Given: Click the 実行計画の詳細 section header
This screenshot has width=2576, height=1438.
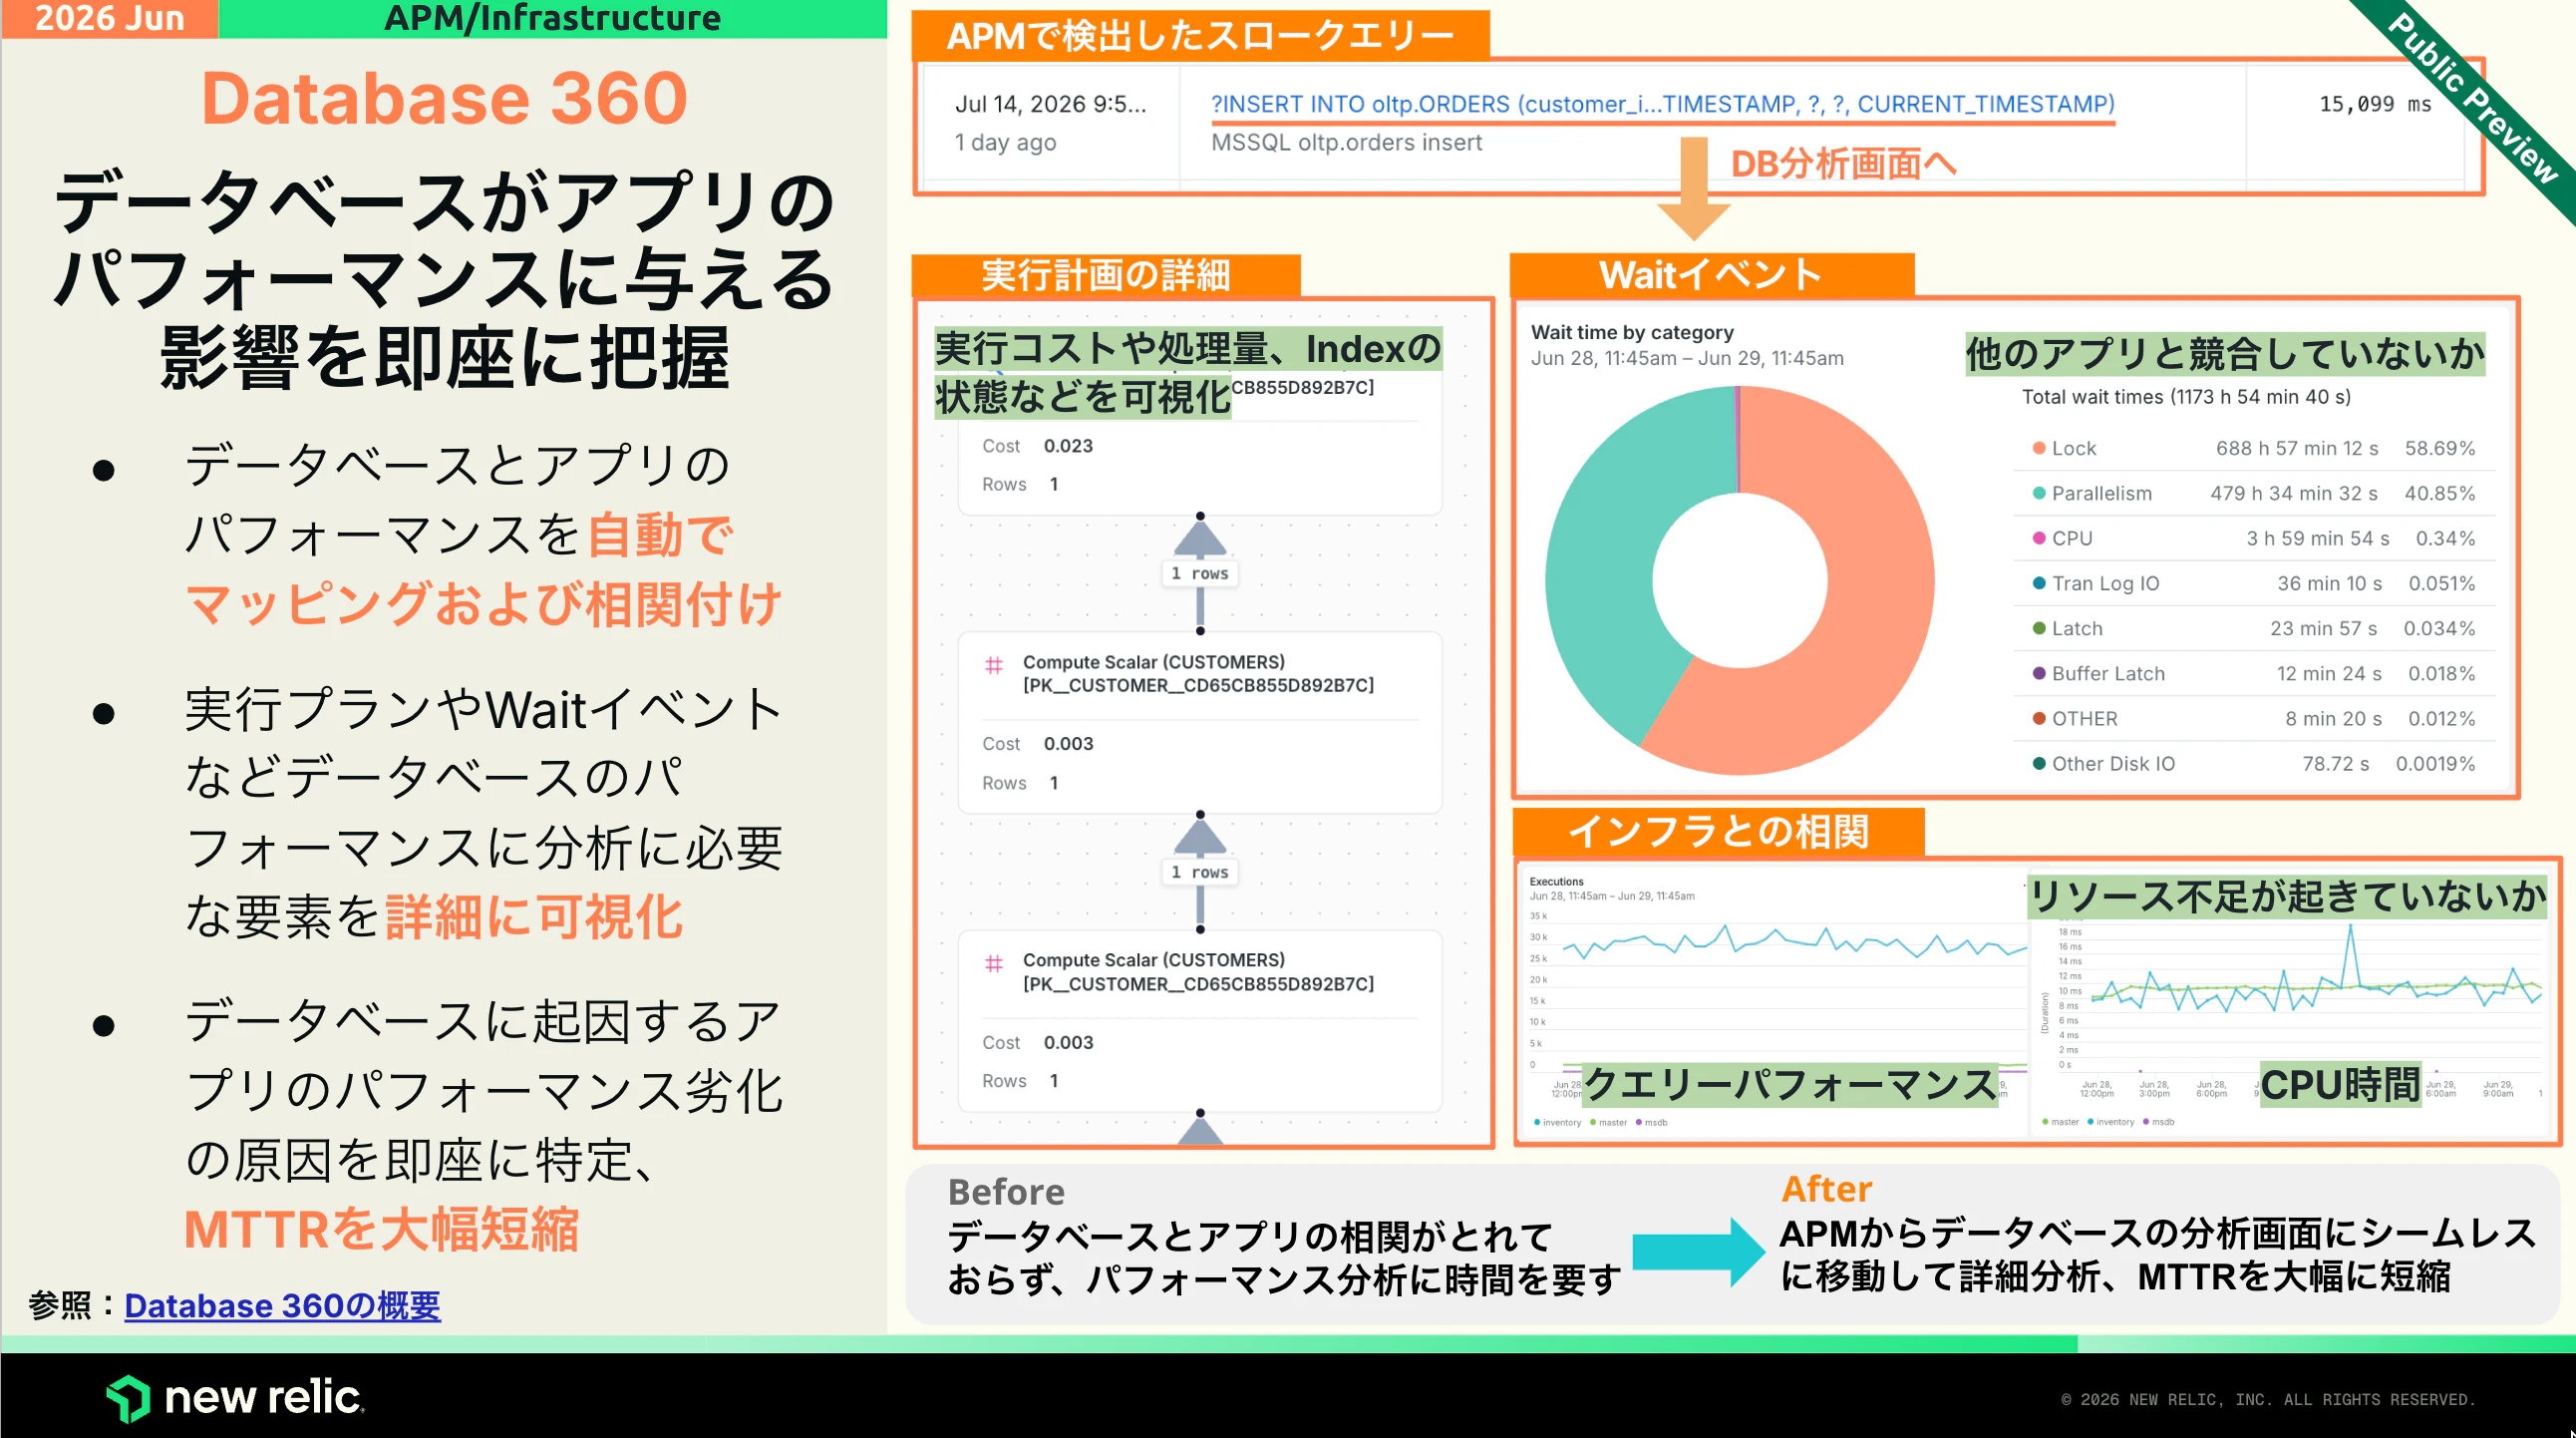Looking at the screenshot, I should 1106,275.
